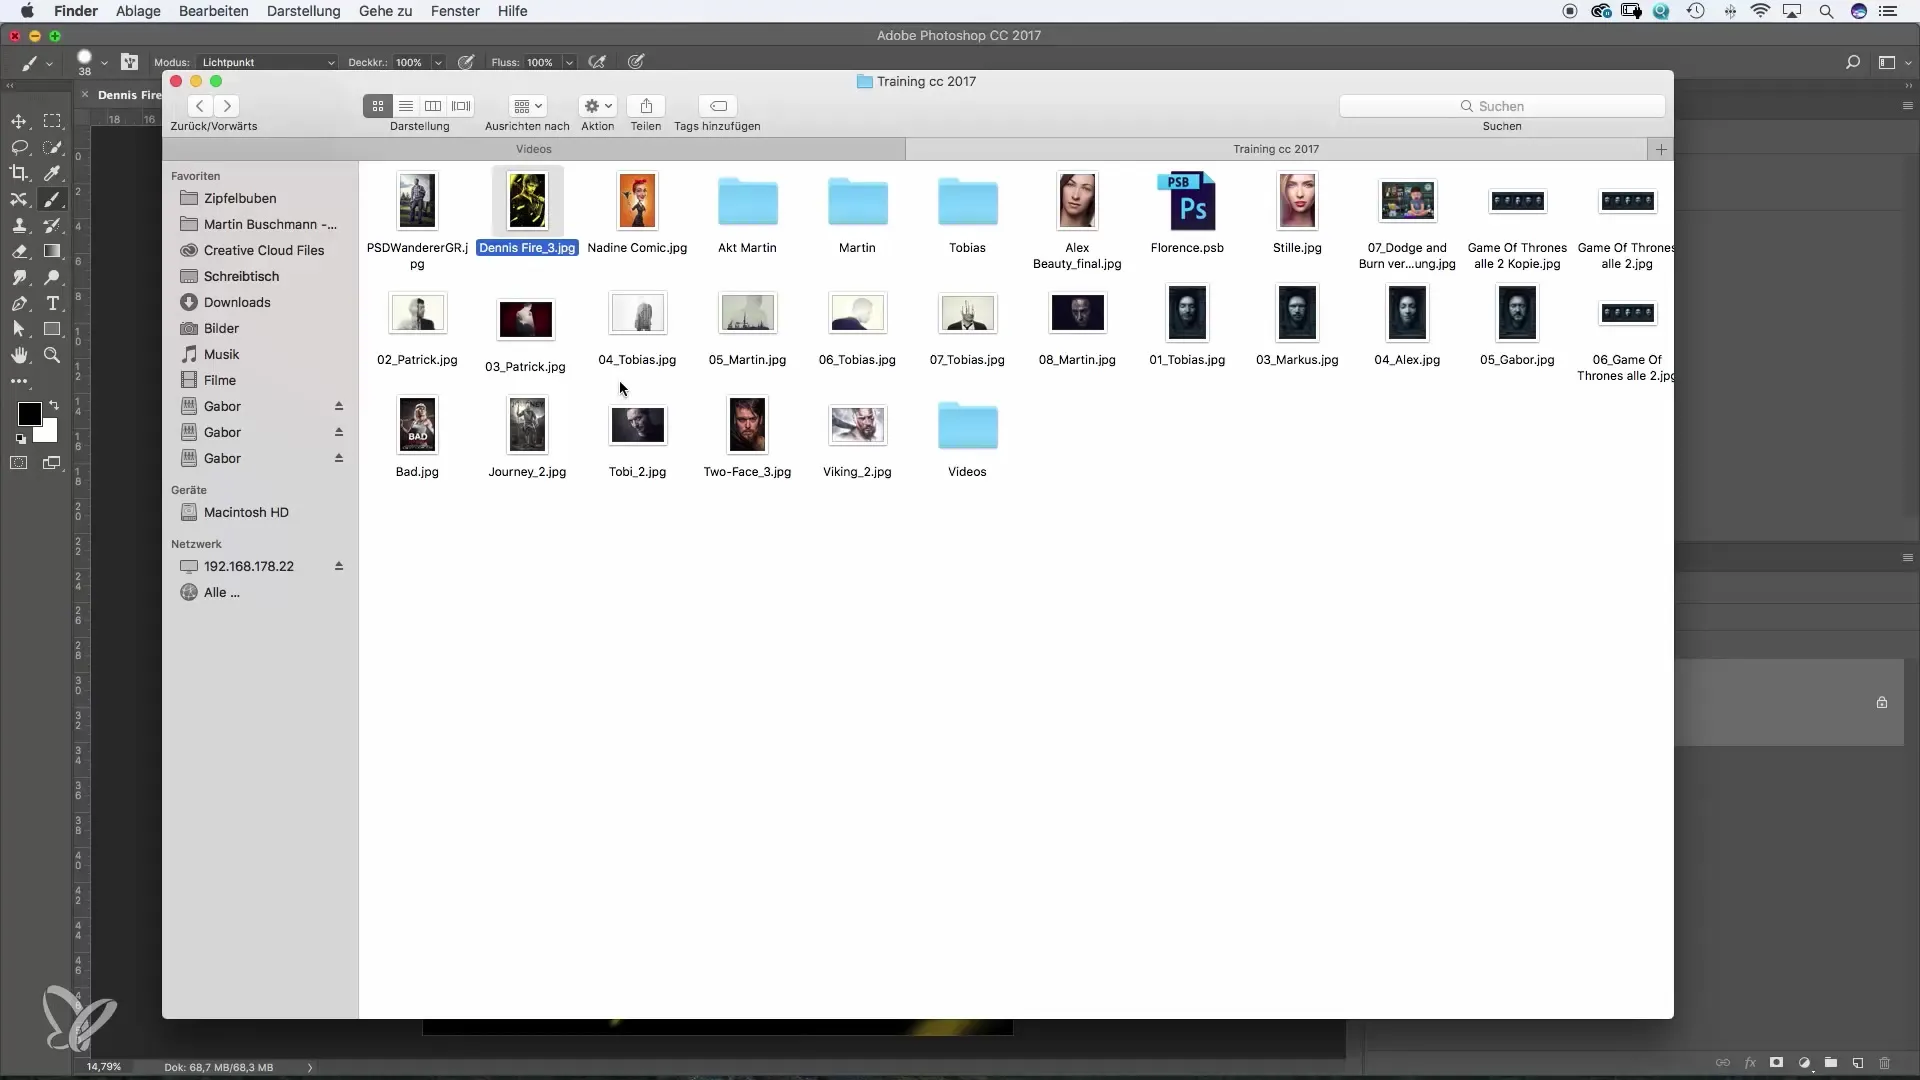Reset default foreground and background colors

pos(21,438)
